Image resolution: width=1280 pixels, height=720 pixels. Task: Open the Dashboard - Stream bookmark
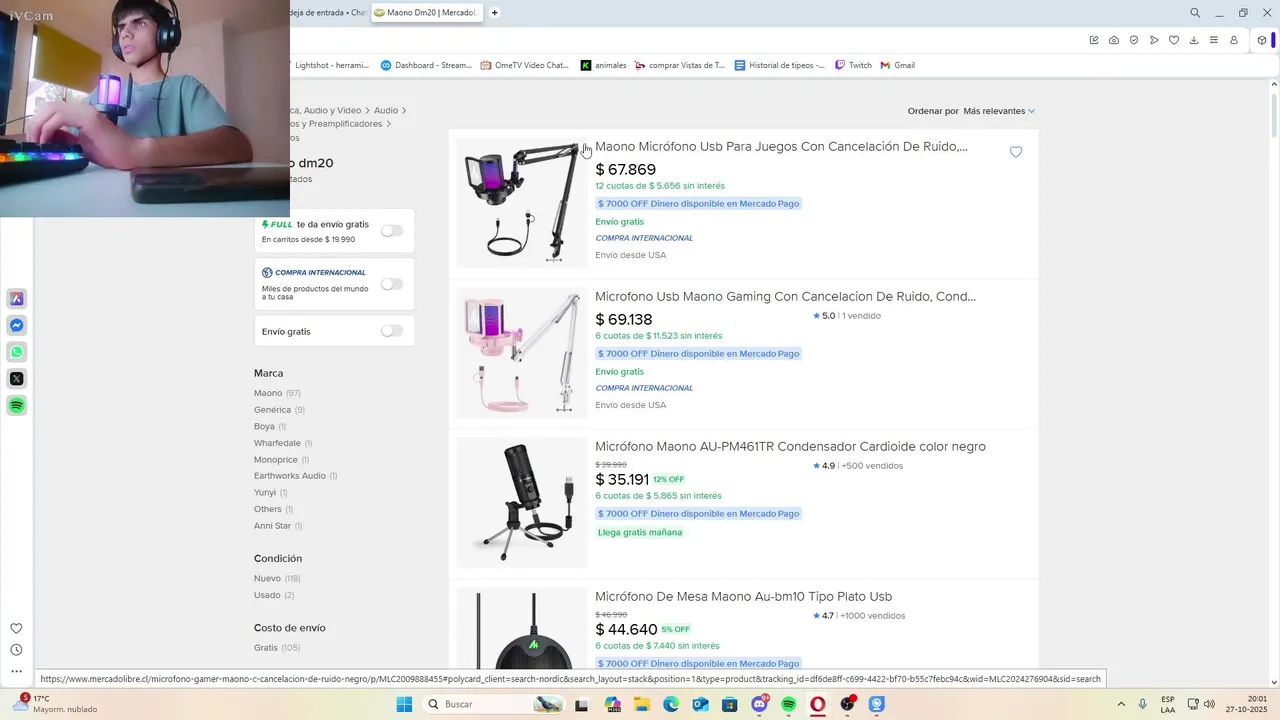[426, 65]
